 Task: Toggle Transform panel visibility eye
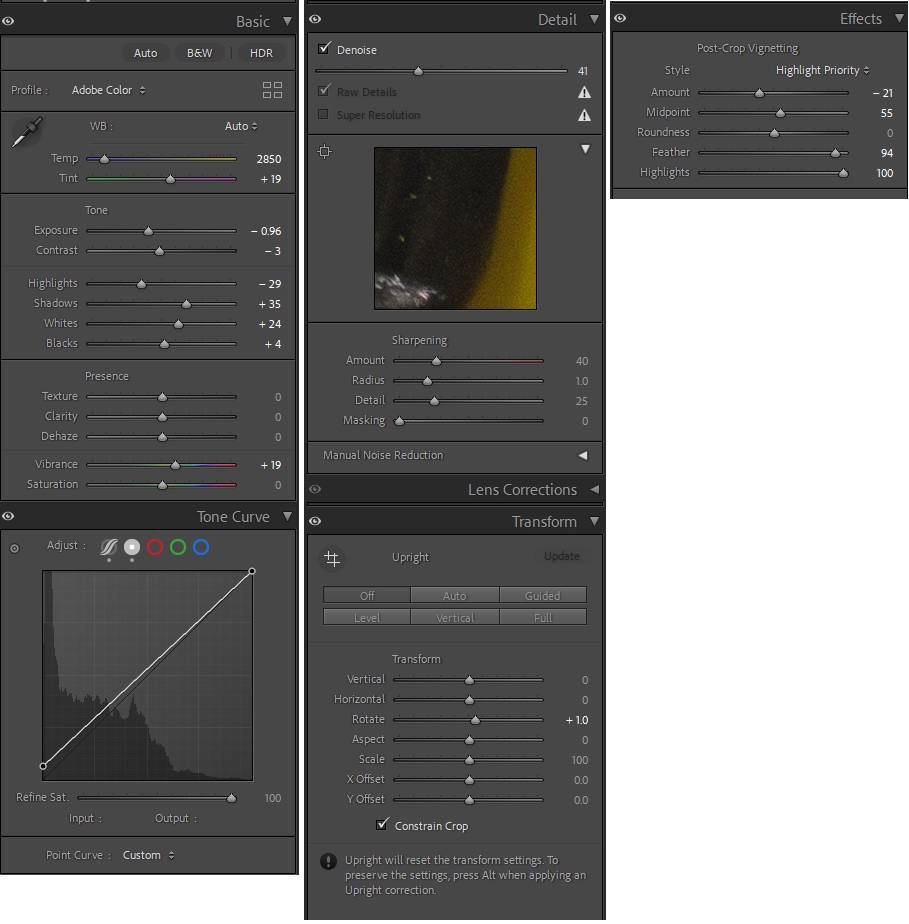pos(315,521)
